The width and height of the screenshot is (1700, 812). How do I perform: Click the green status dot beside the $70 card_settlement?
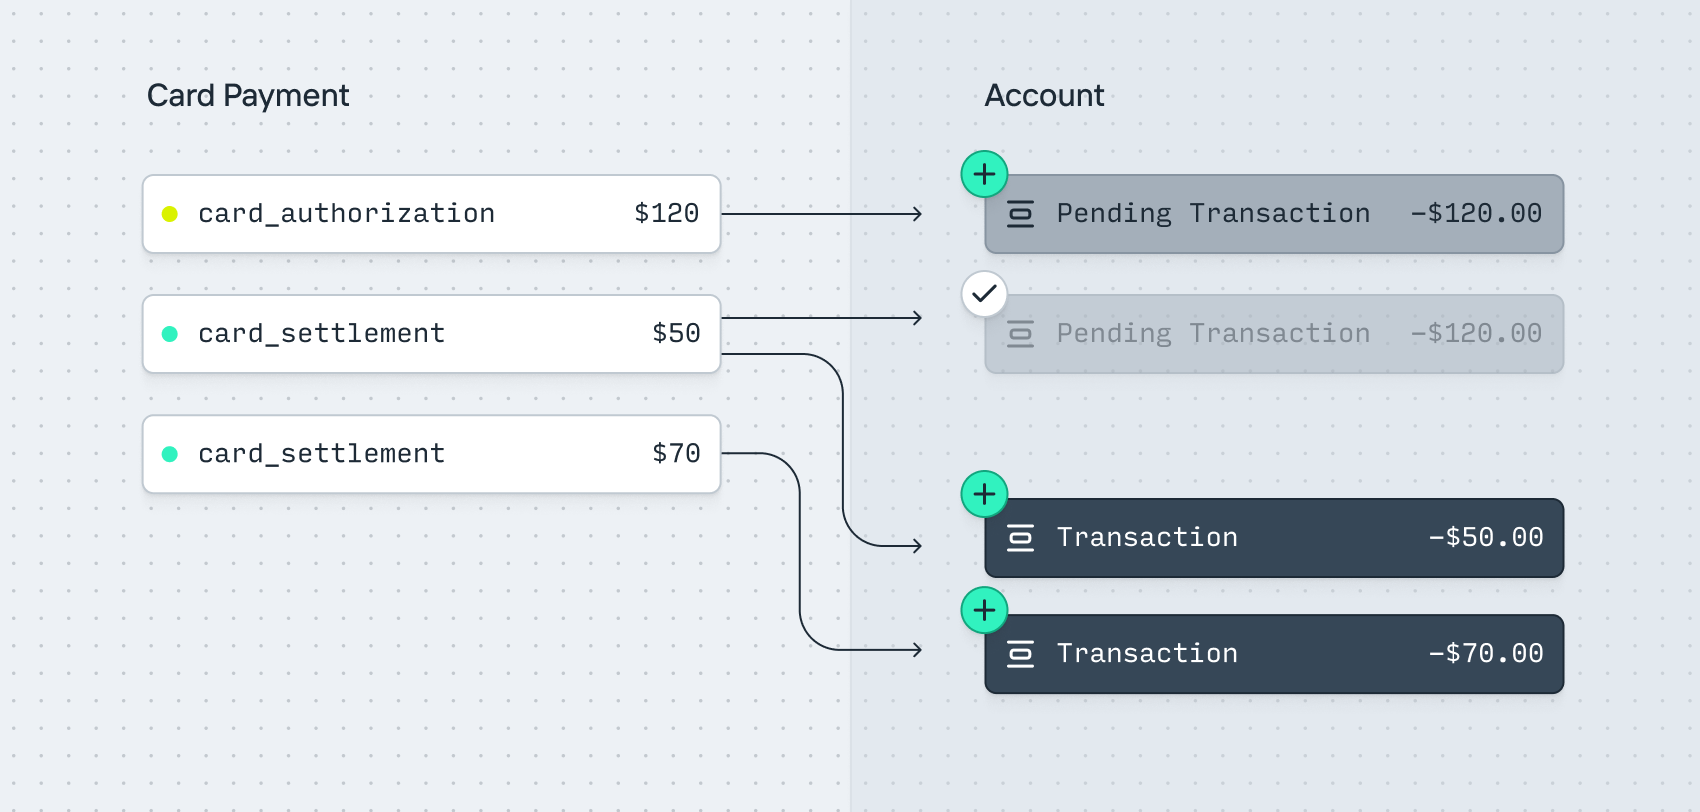point(170,454)
